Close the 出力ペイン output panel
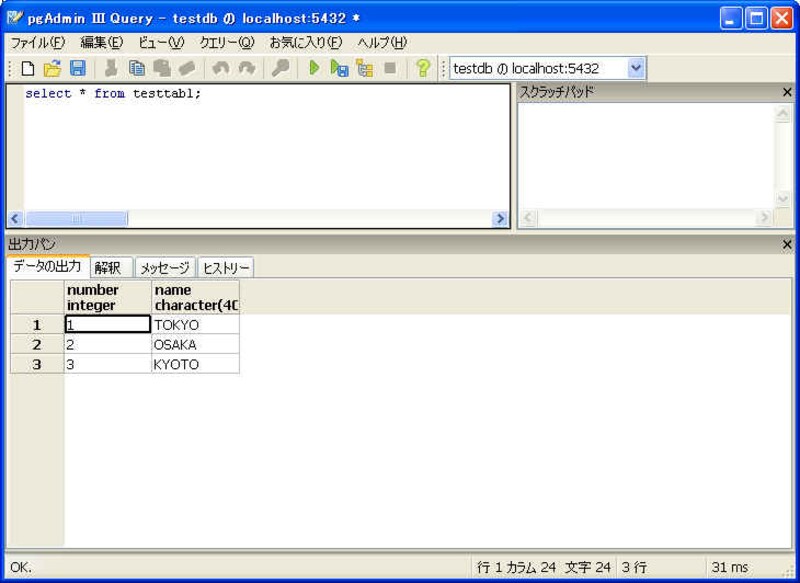800x583 pixels. pos(787,245)
